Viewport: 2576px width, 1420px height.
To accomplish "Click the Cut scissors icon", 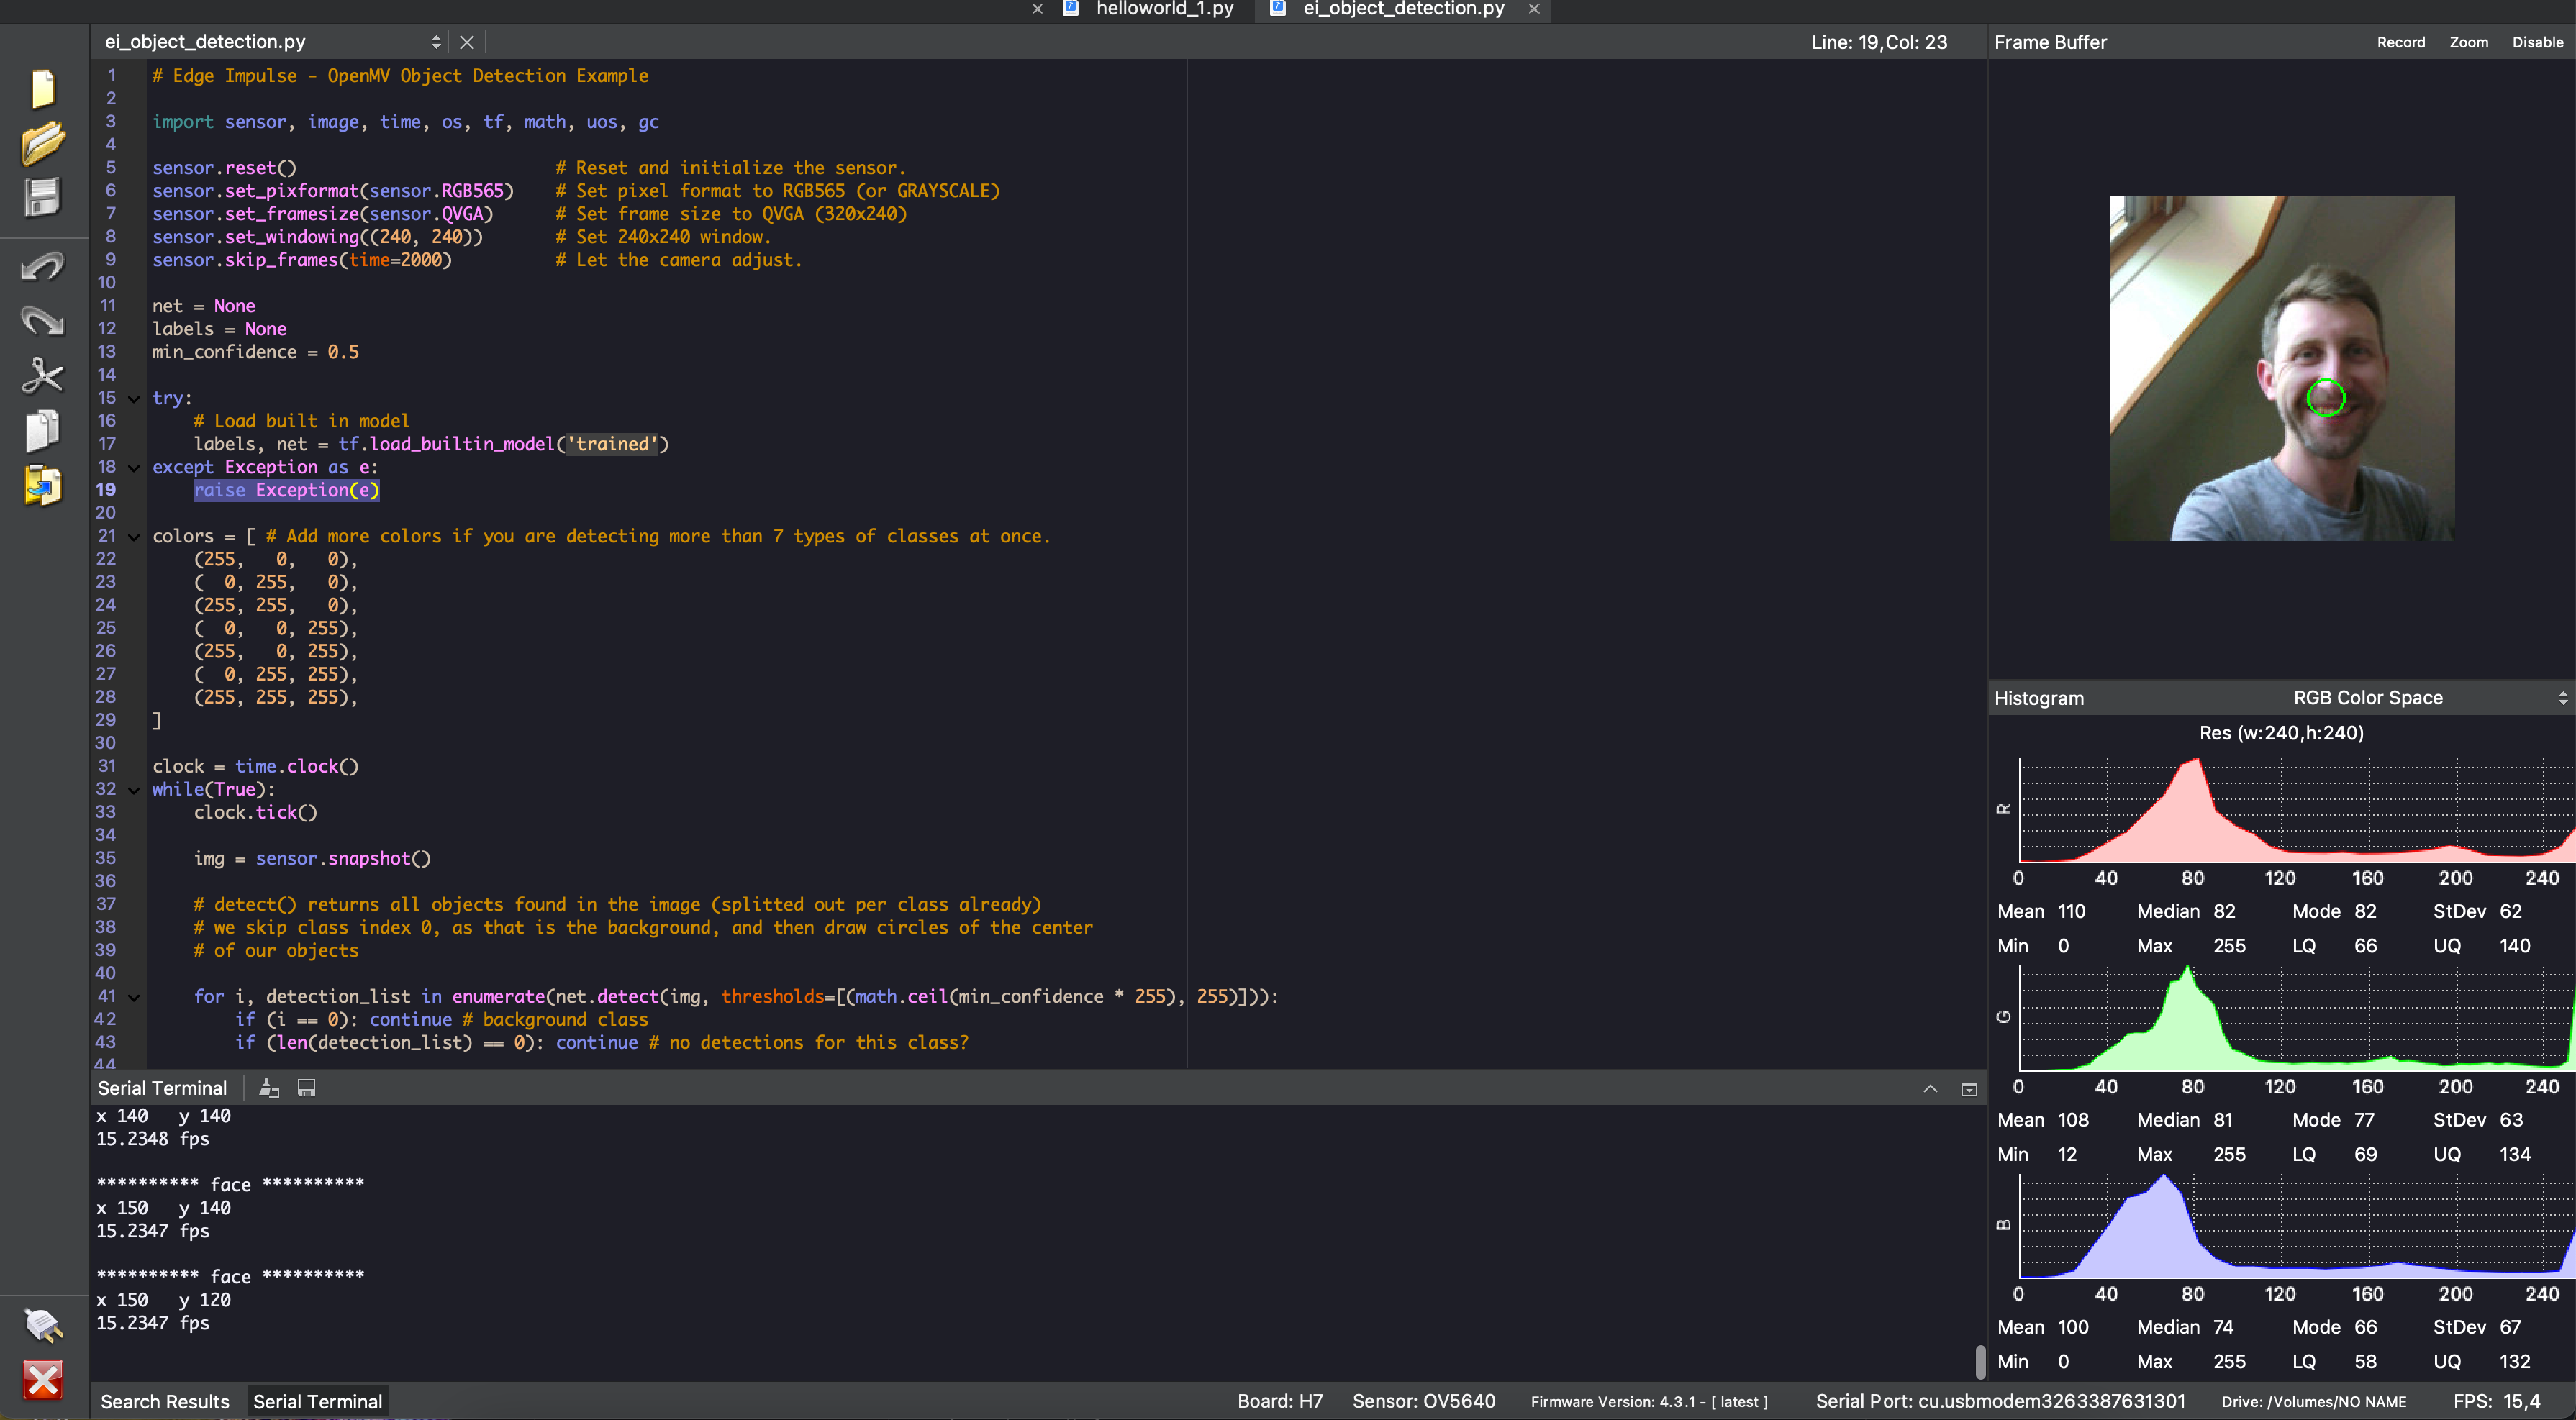I will [x=42, y=376].
